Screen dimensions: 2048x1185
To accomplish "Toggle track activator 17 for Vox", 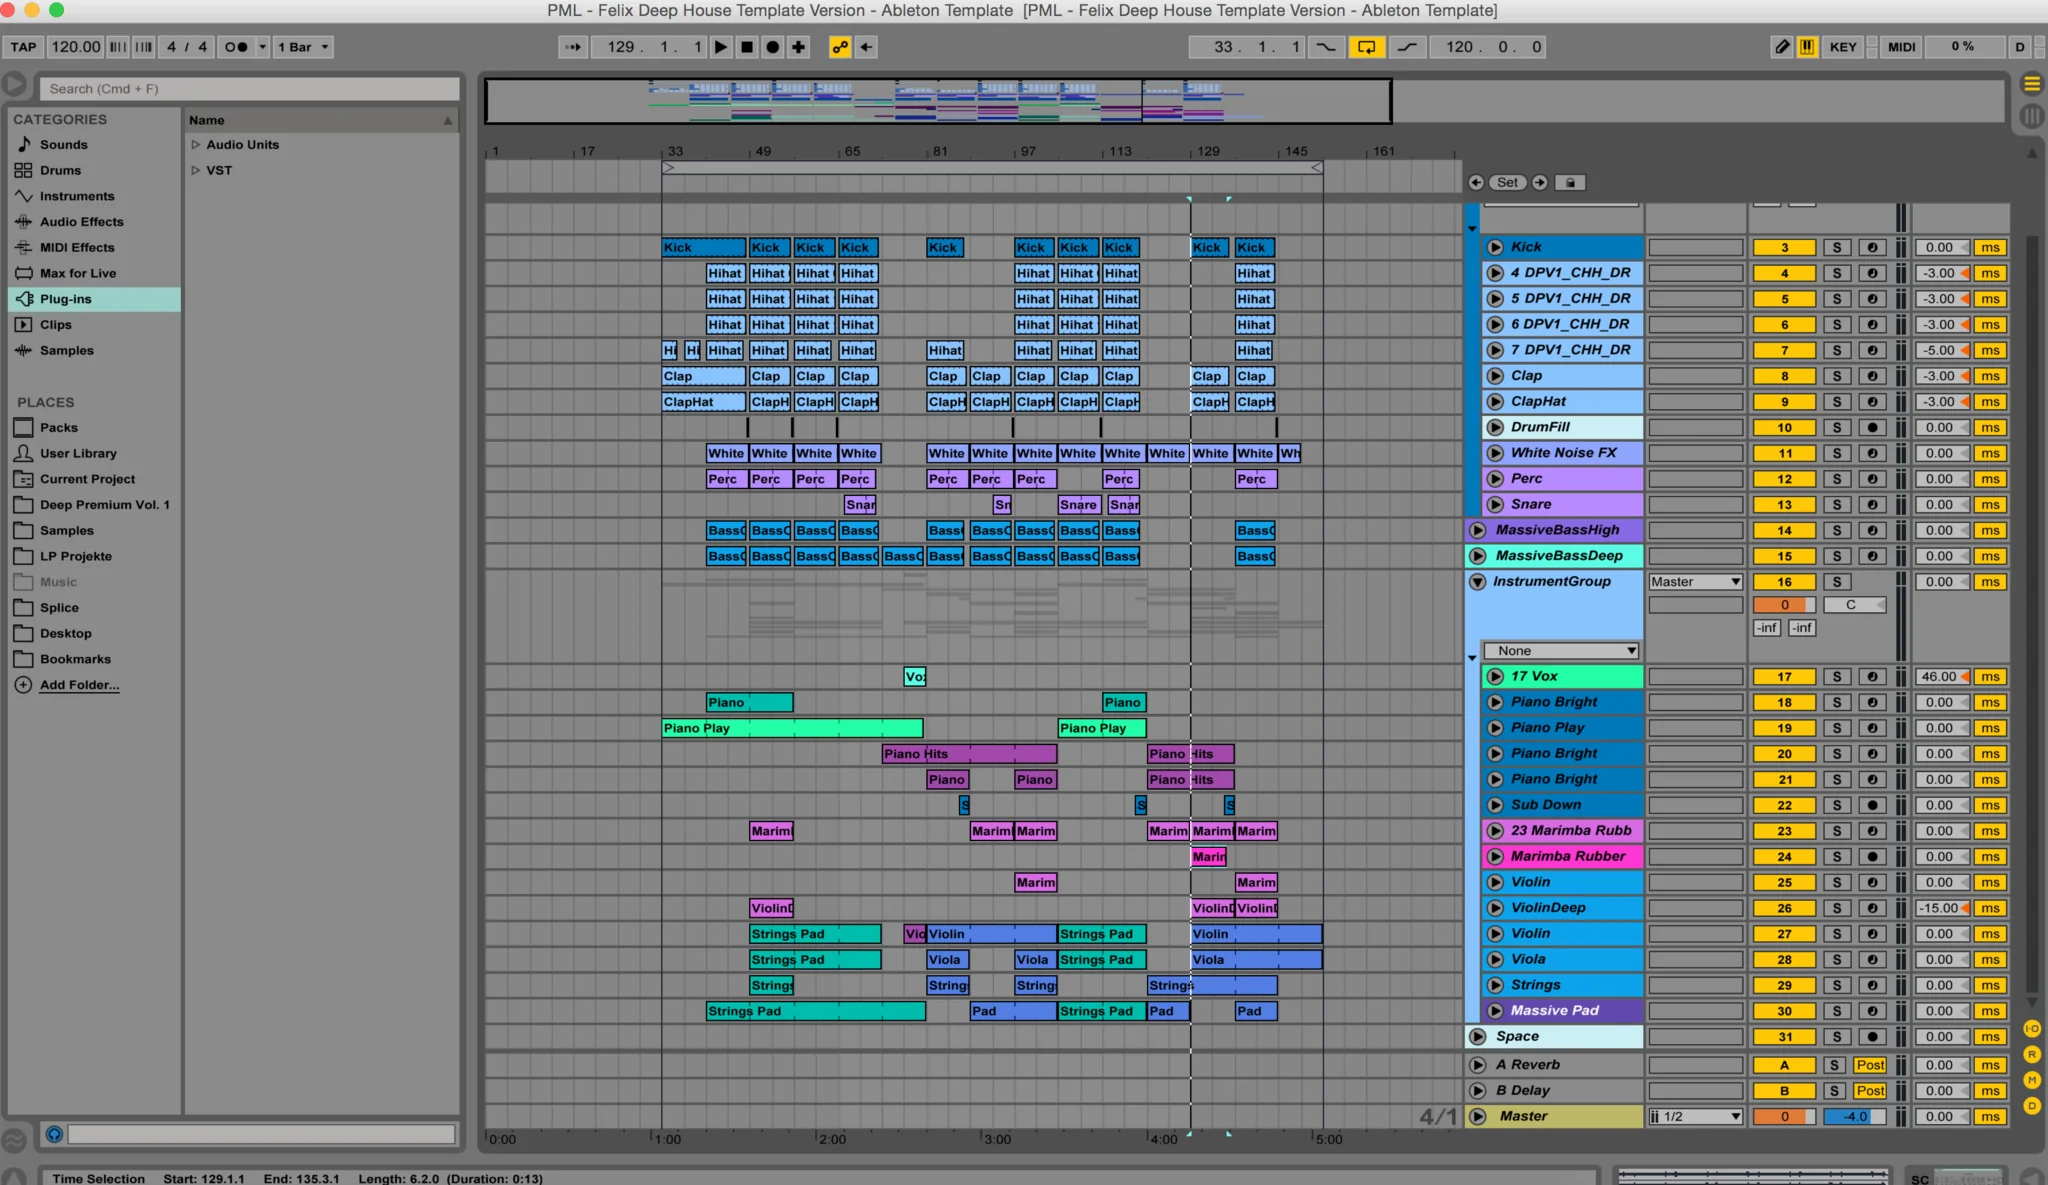I will [1784, 677].
